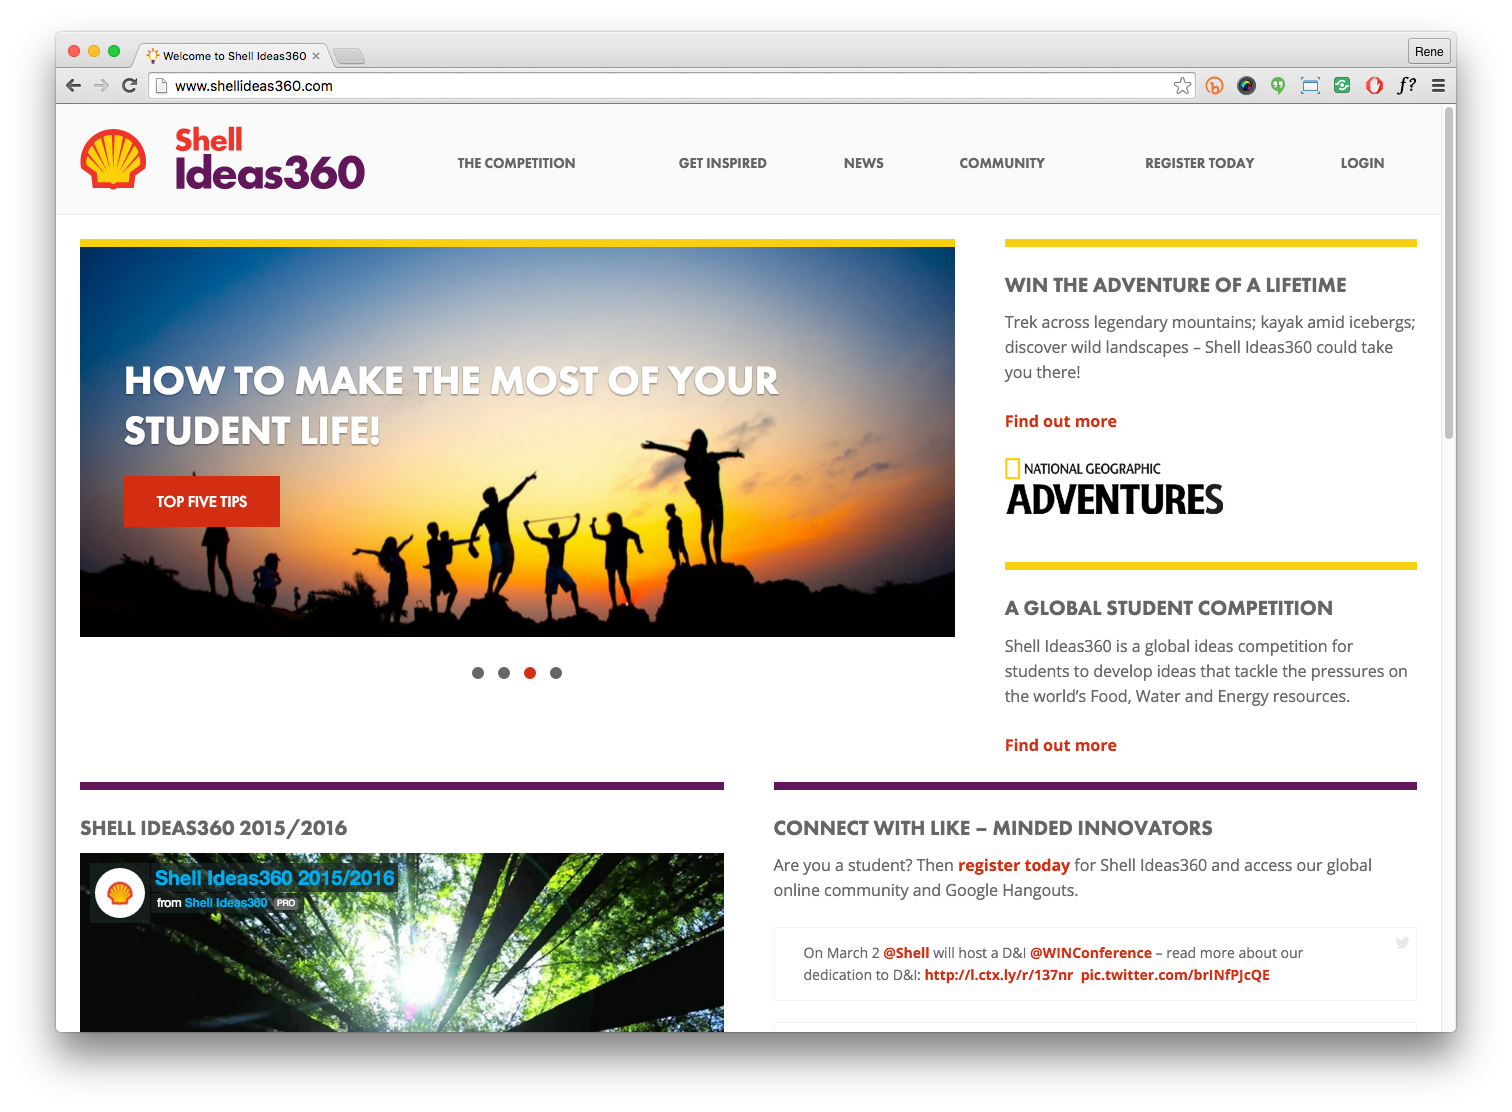Select the first carousel slide dot

[x=478, y=673]
